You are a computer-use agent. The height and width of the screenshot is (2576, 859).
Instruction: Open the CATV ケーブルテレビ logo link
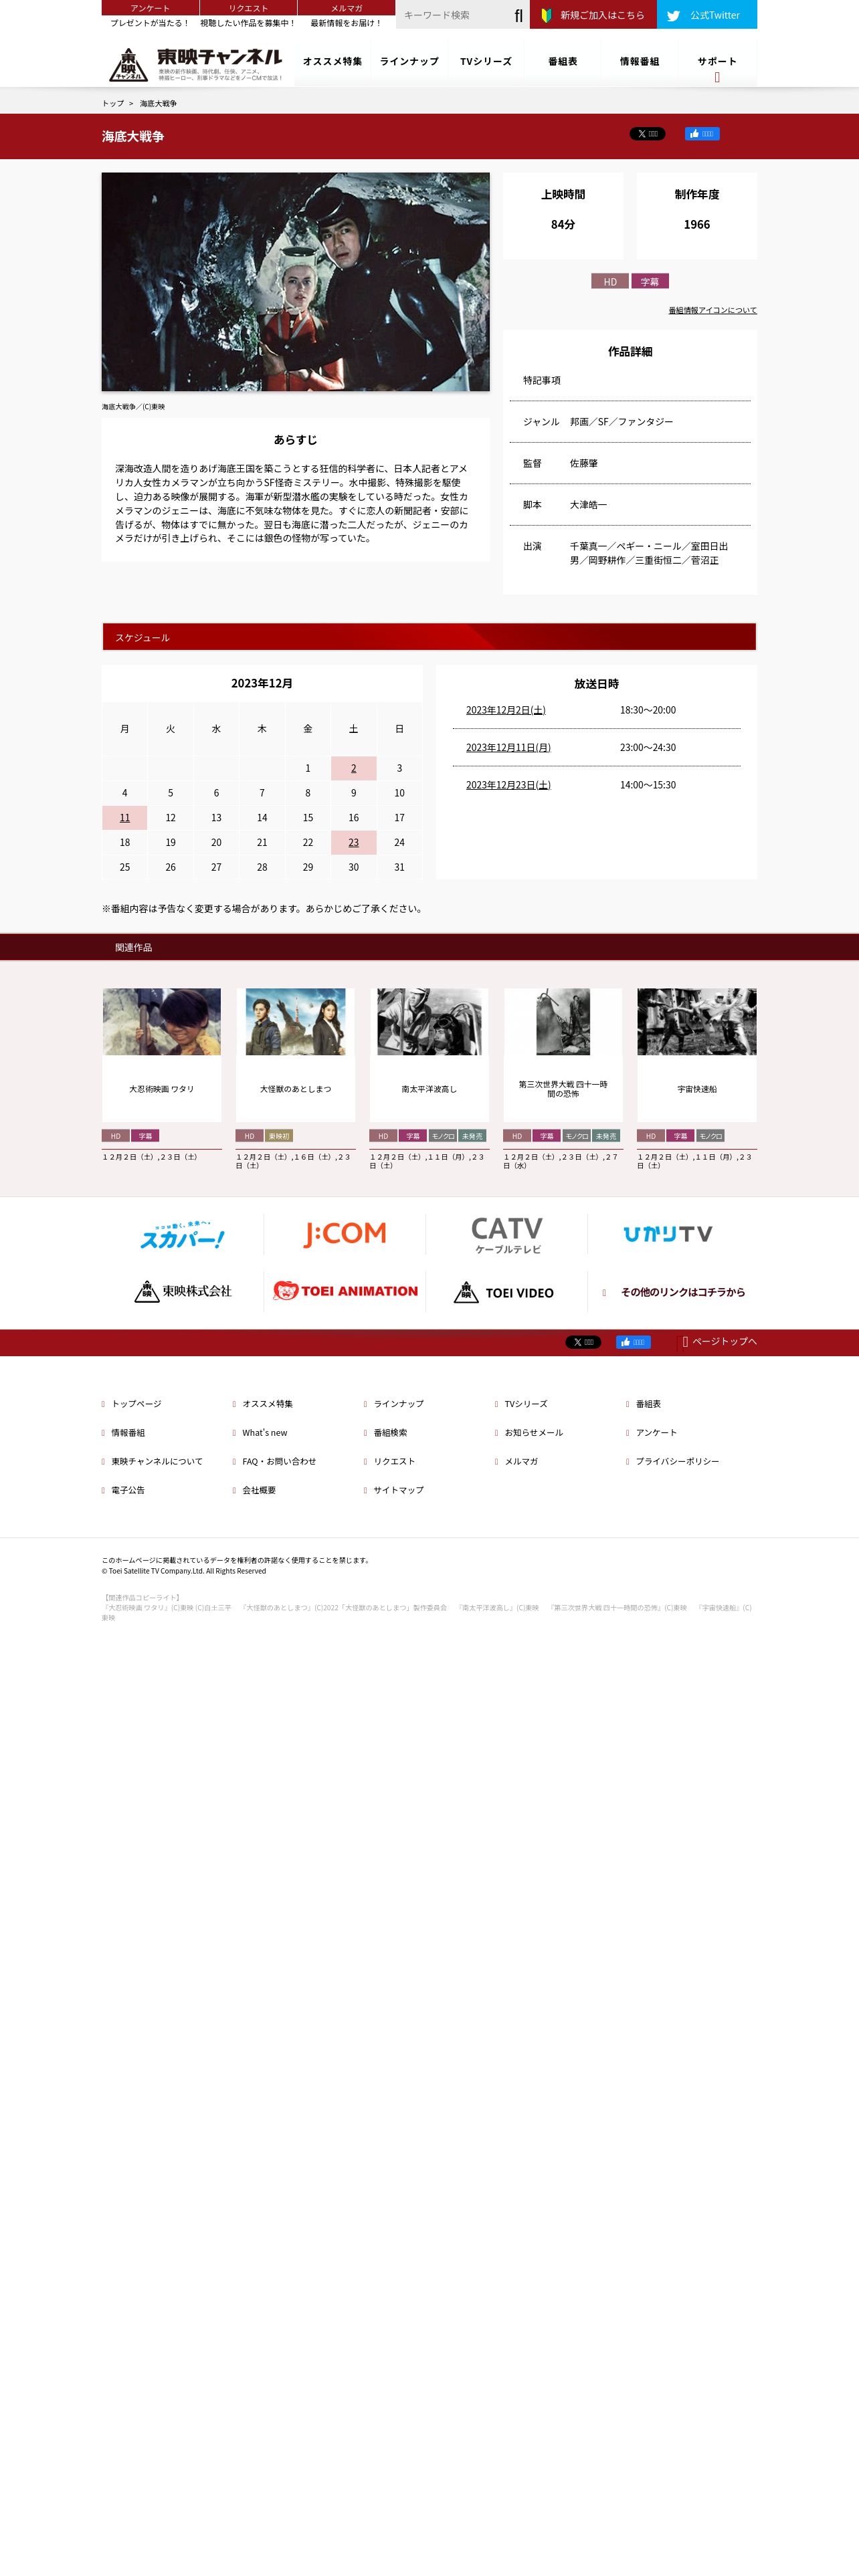point(507,1234)
